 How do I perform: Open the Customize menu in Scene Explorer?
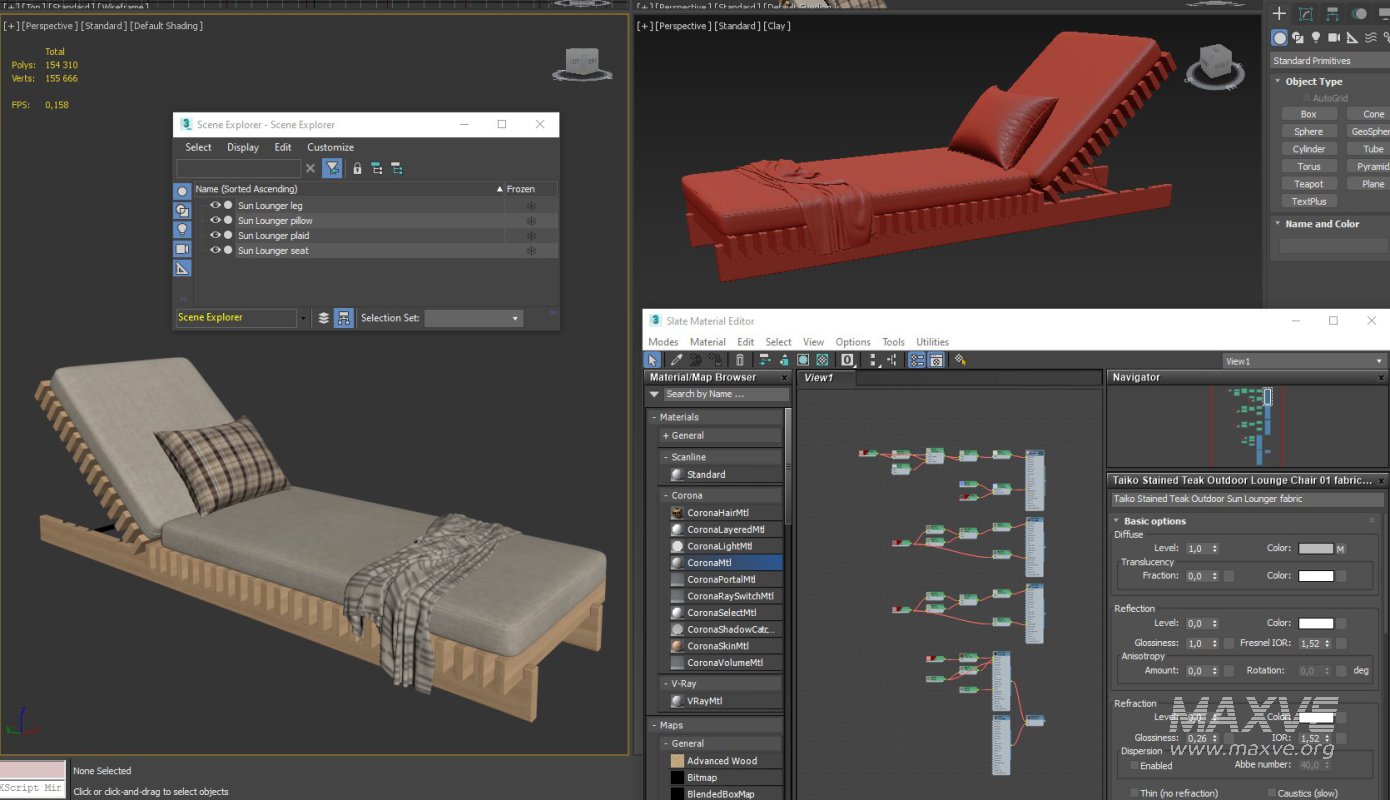pos(330,147)
